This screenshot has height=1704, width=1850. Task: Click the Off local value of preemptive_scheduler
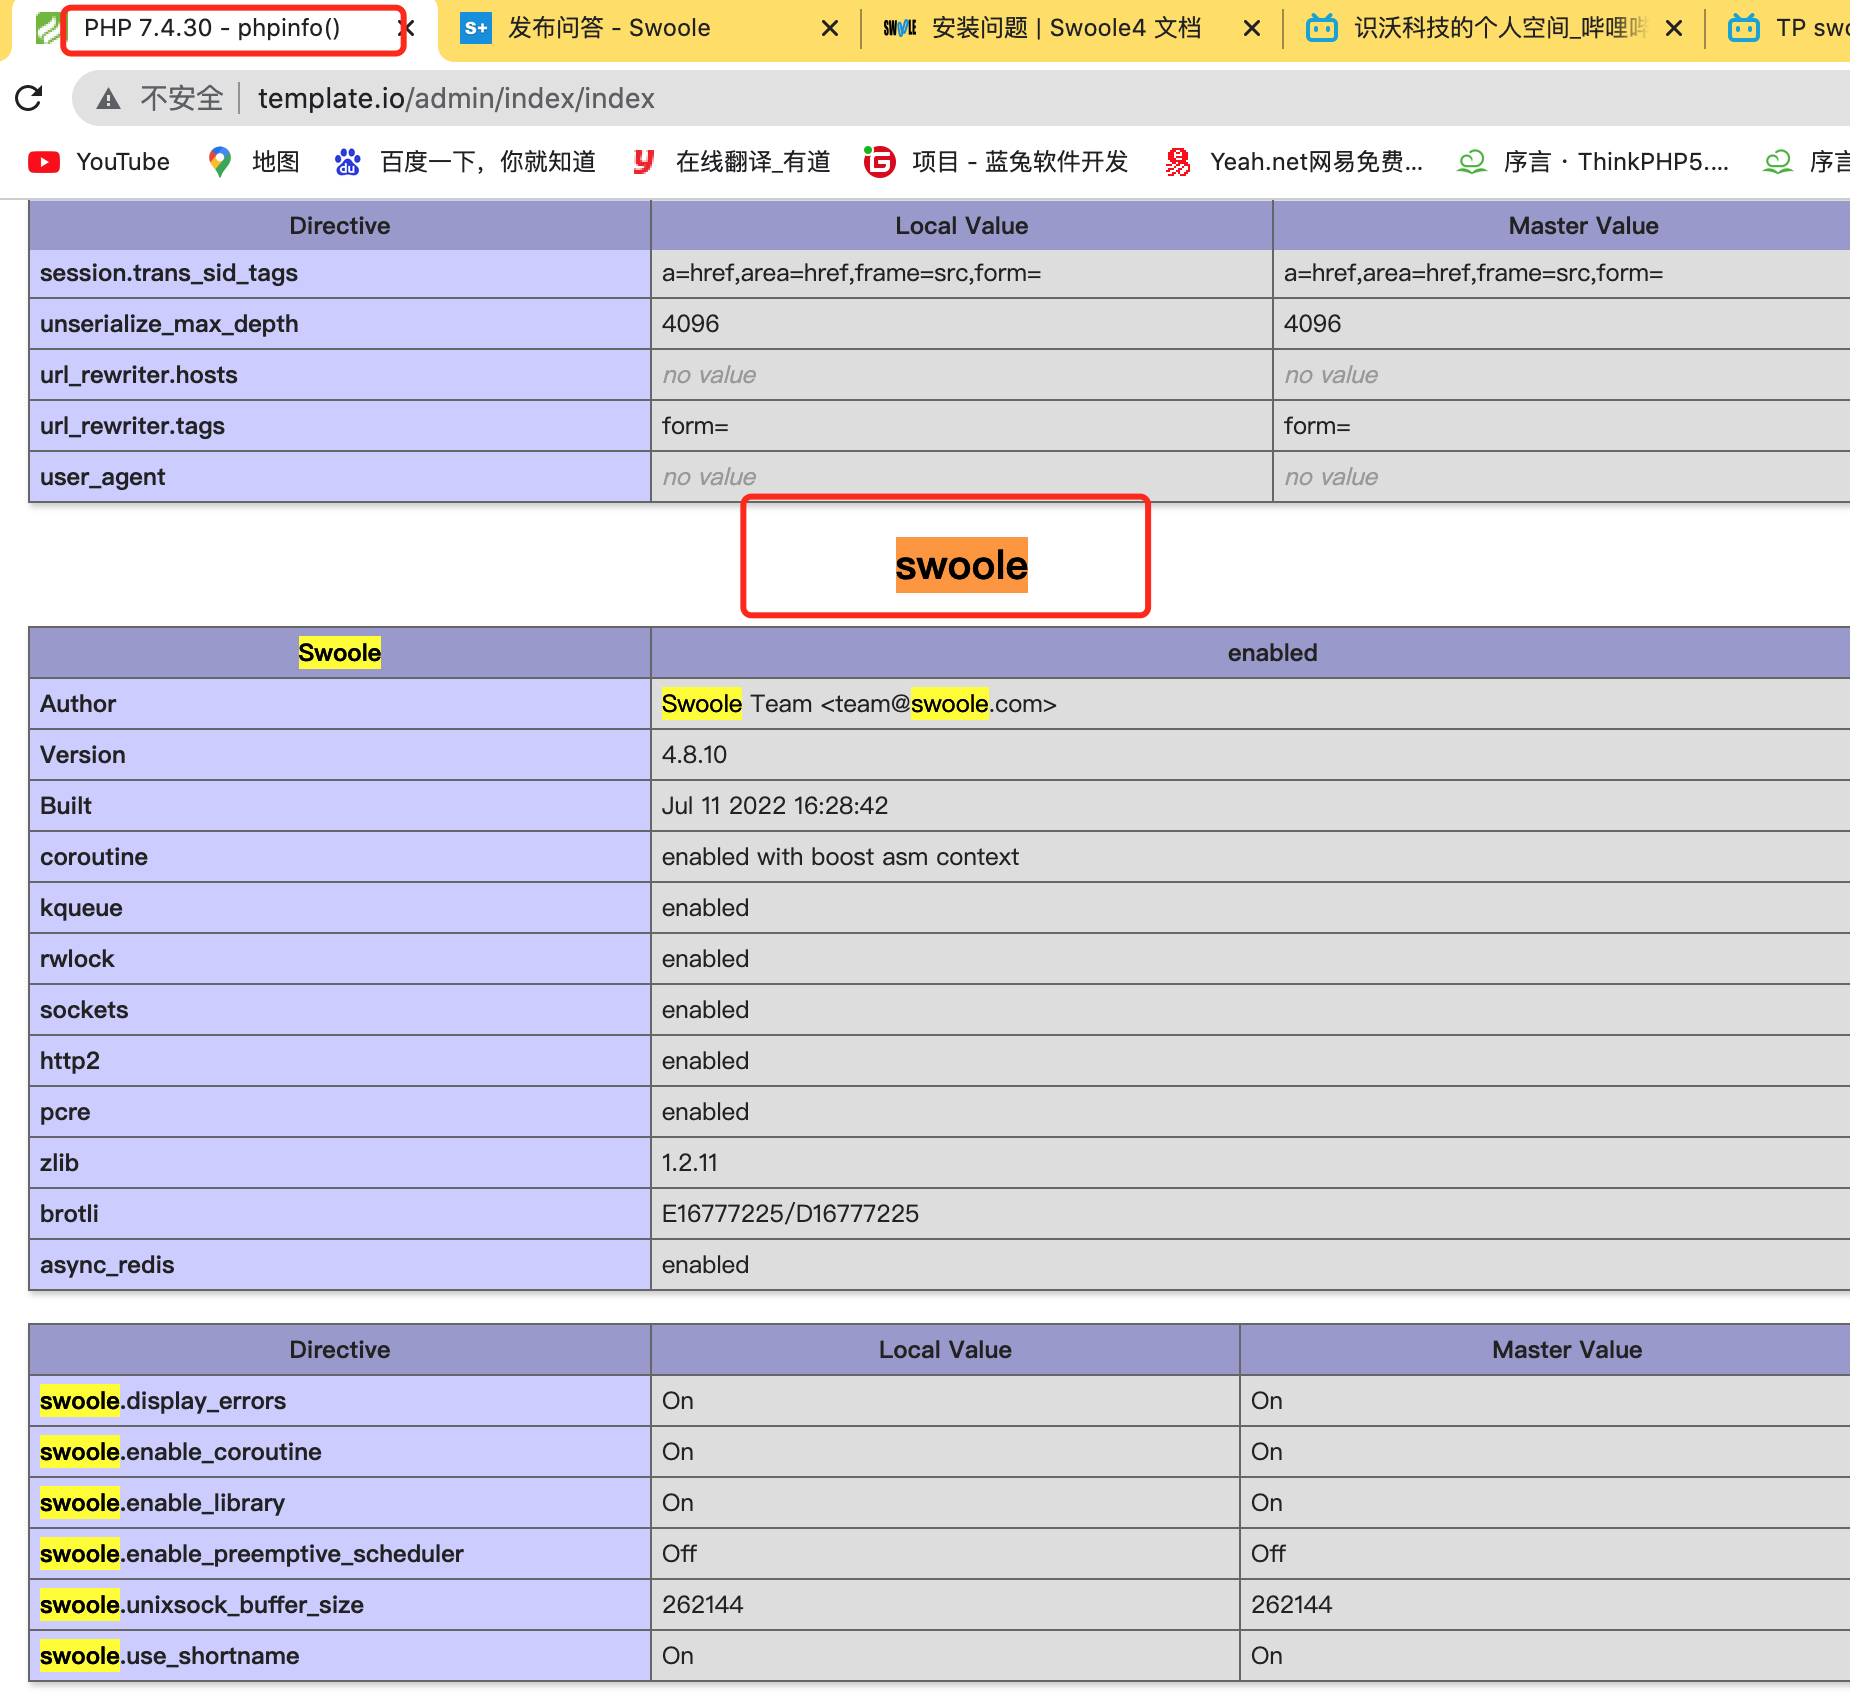click(679, 1554)
